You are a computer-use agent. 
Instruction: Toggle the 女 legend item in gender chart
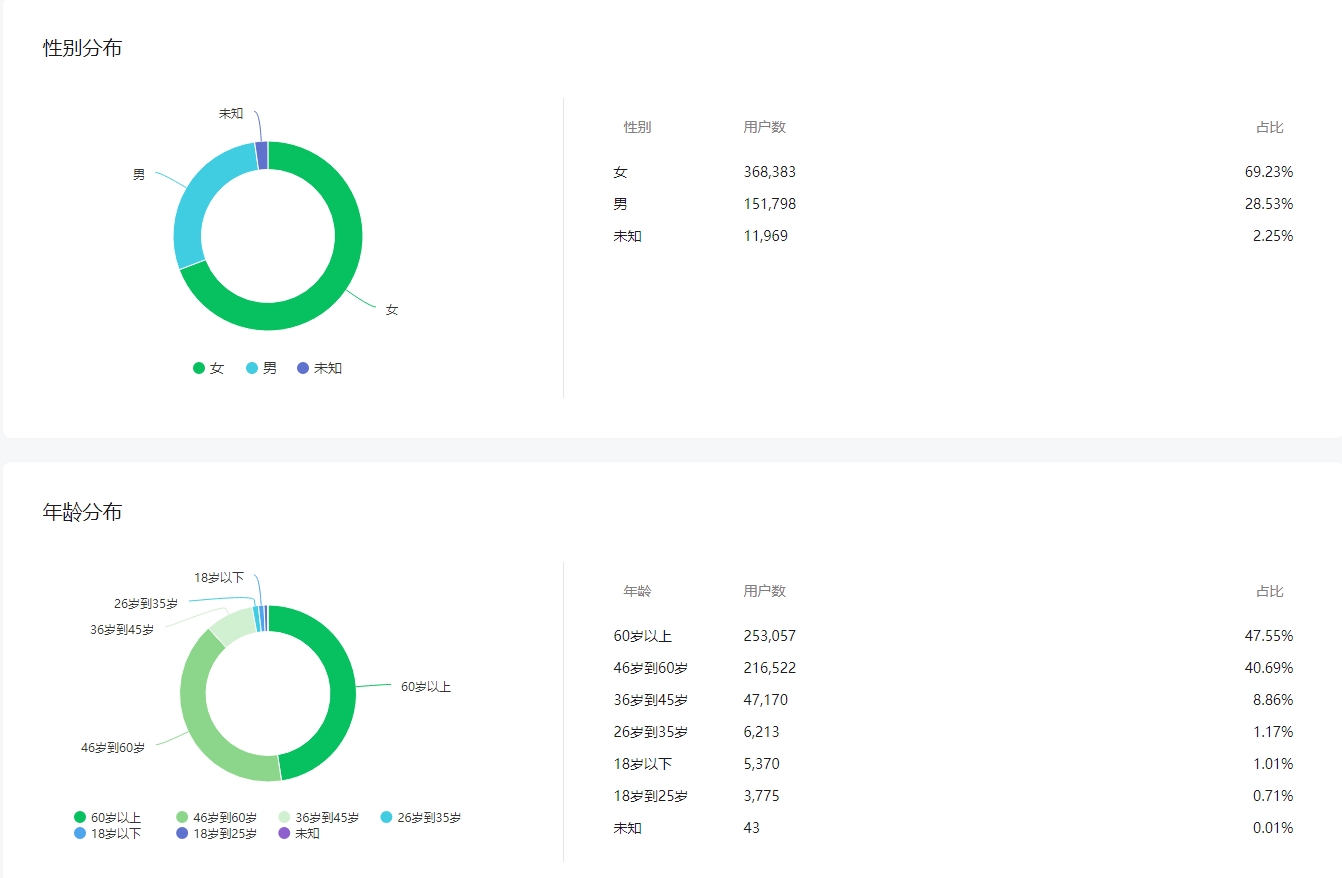[209, 368]
